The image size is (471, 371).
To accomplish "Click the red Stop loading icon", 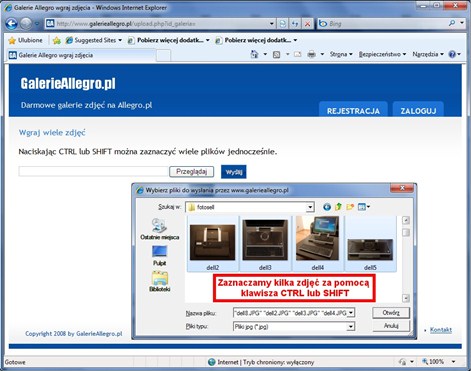I will pos(307,24).
